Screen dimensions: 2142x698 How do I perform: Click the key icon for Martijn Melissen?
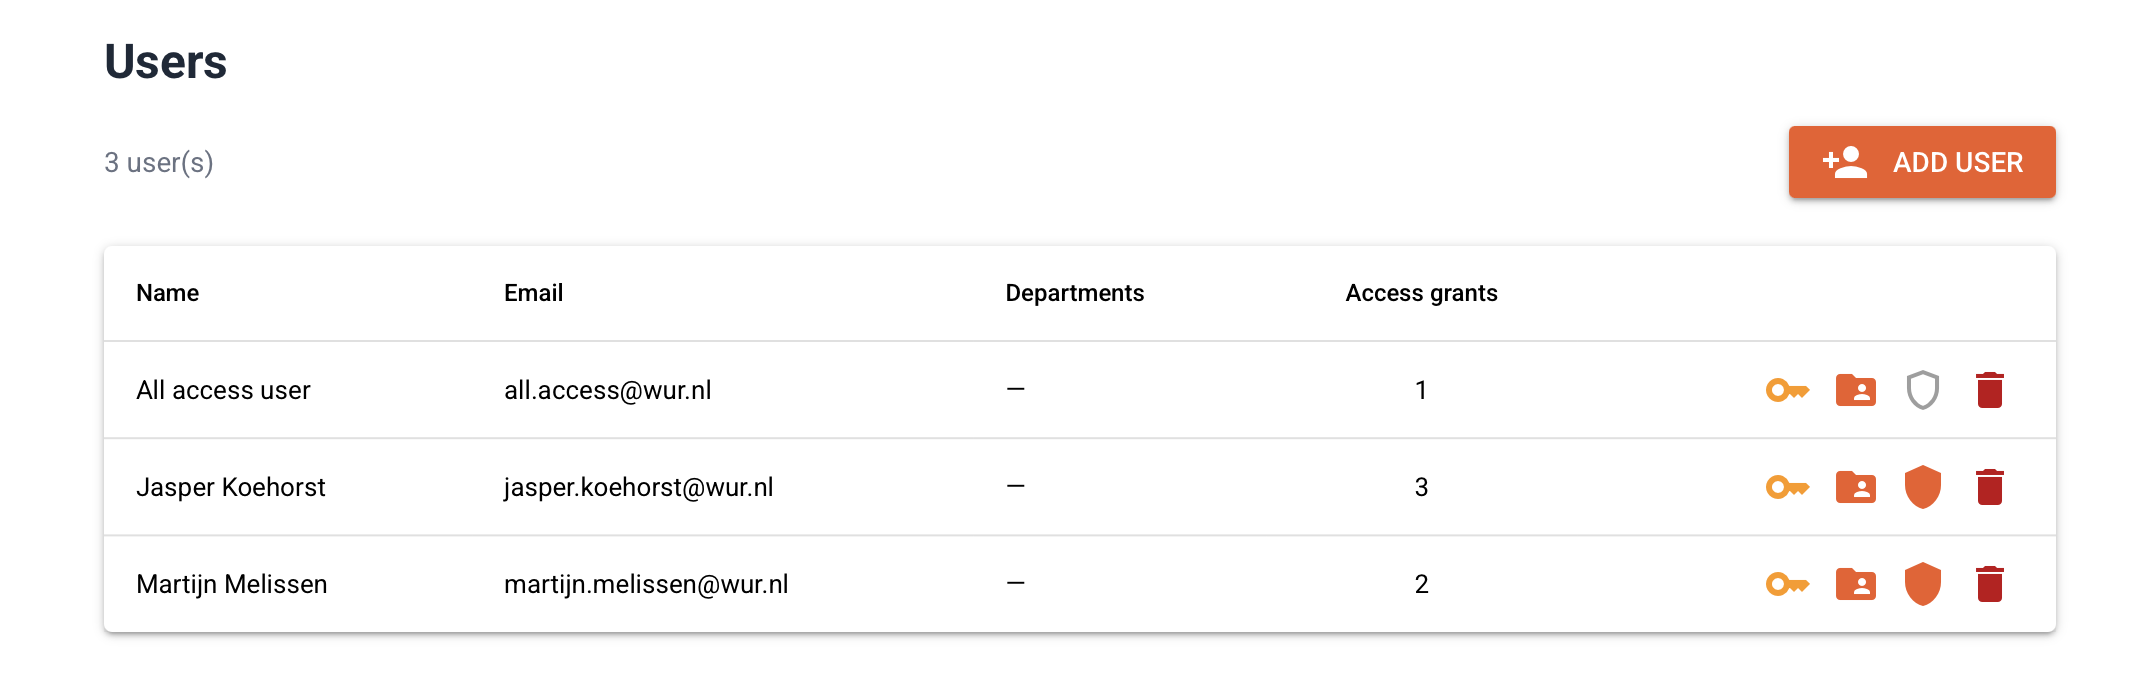click(1787, 584)
